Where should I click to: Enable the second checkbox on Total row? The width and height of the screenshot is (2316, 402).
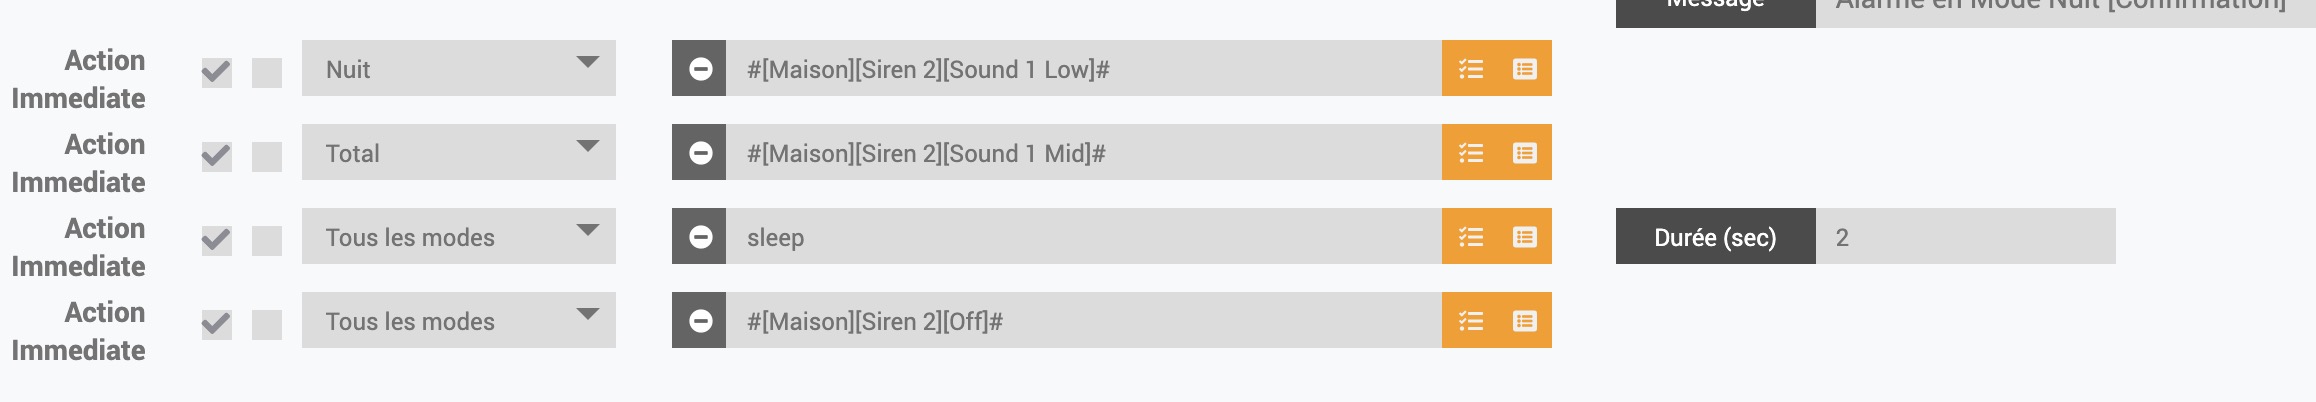point(267,156)
